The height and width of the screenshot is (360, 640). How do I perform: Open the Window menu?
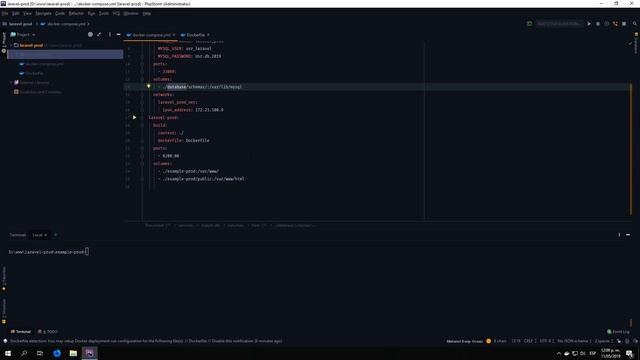coord(131,13)
